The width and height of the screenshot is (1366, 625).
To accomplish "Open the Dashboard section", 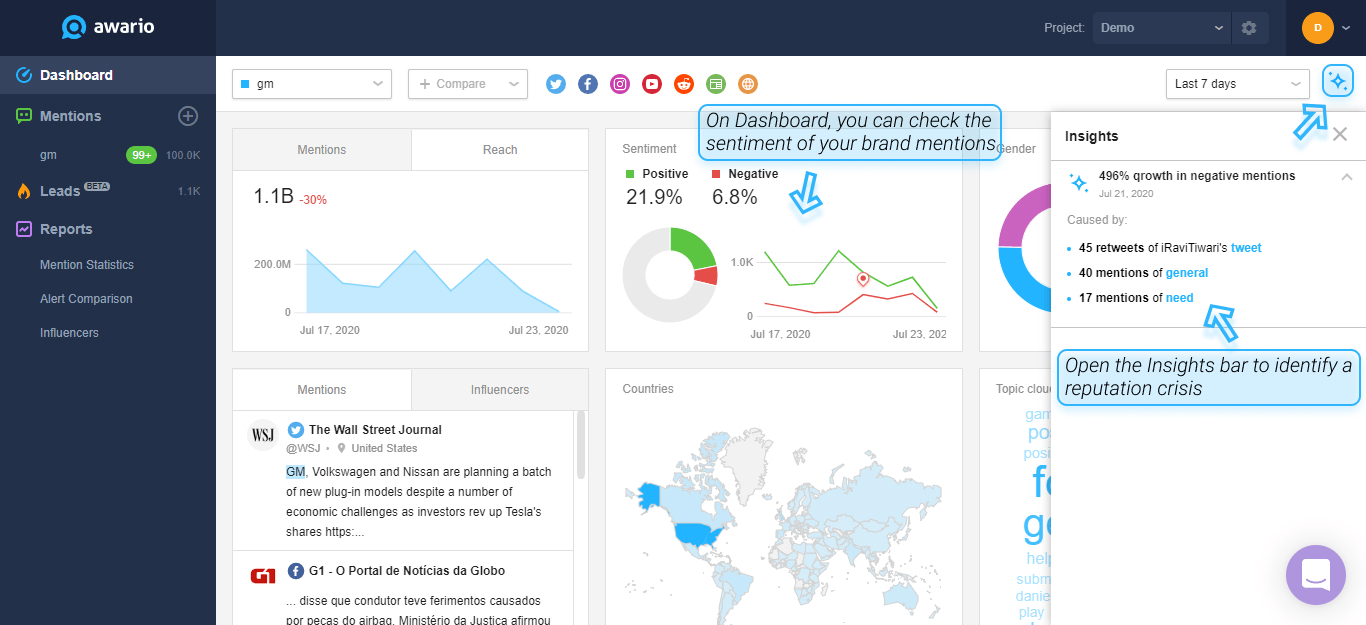I will tap(108, 75).
